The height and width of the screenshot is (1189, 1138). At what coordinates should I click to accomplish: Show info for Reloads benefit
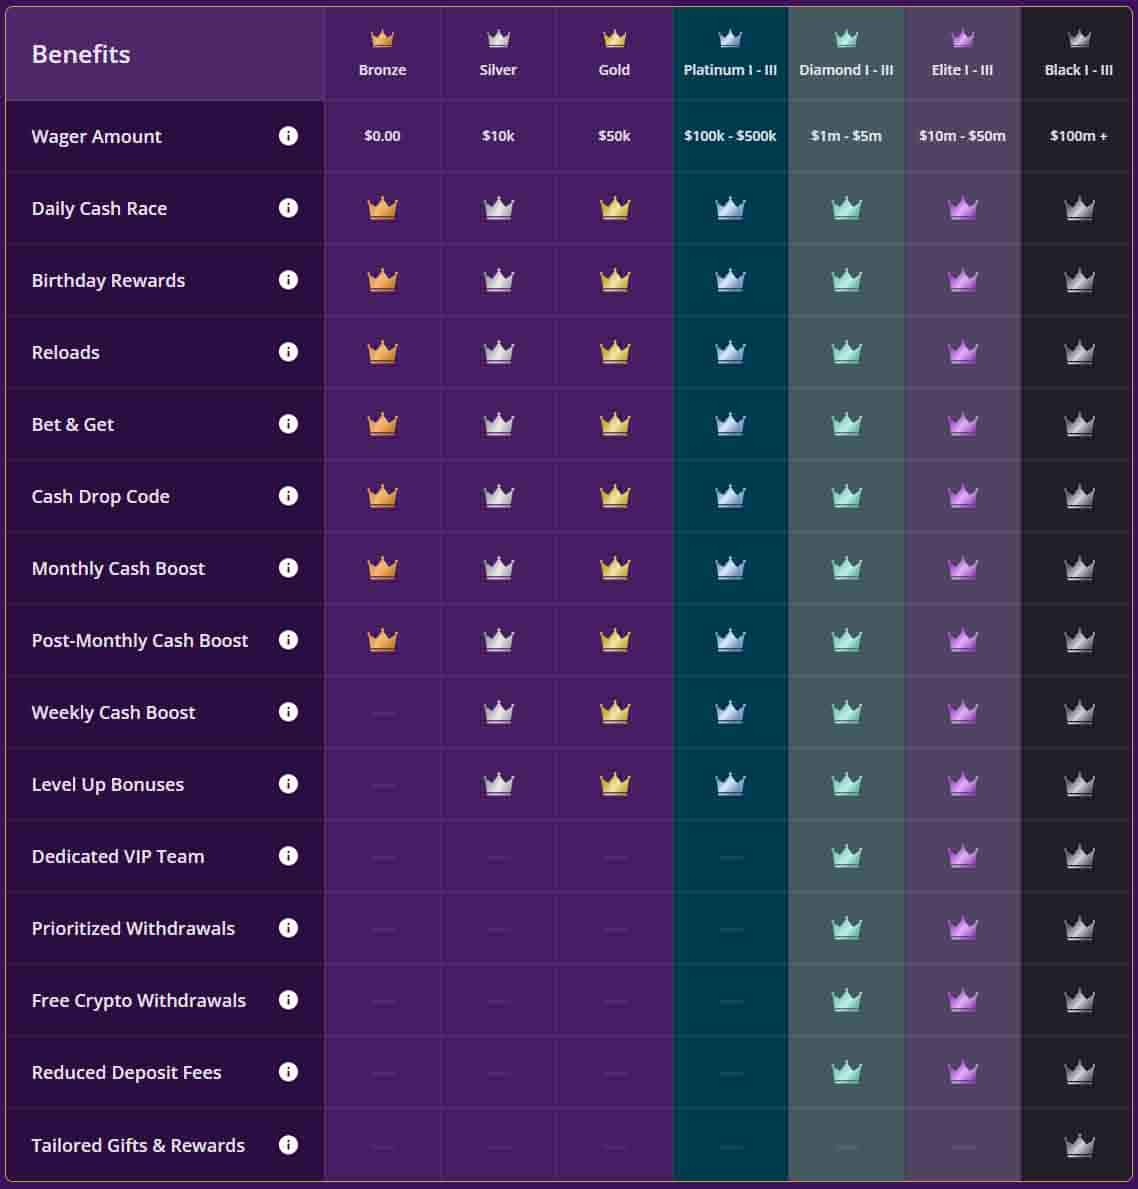288,352
